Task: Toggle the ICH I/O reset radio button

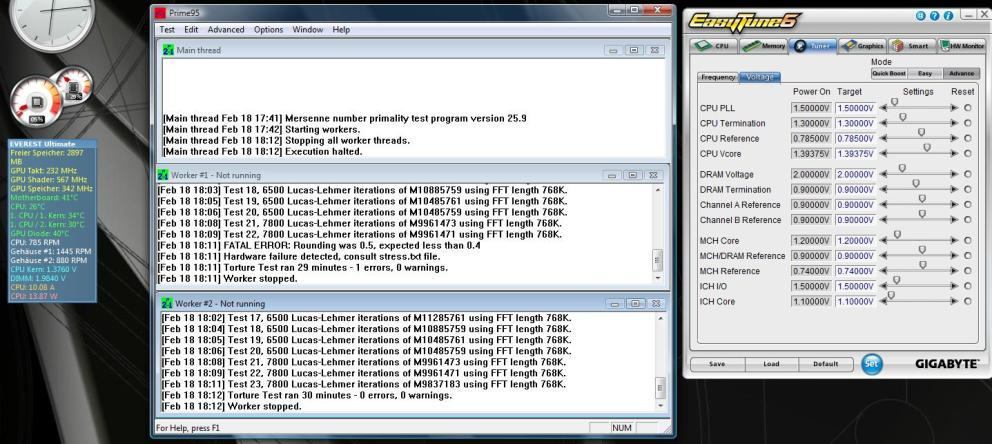Action: (967, 287)
